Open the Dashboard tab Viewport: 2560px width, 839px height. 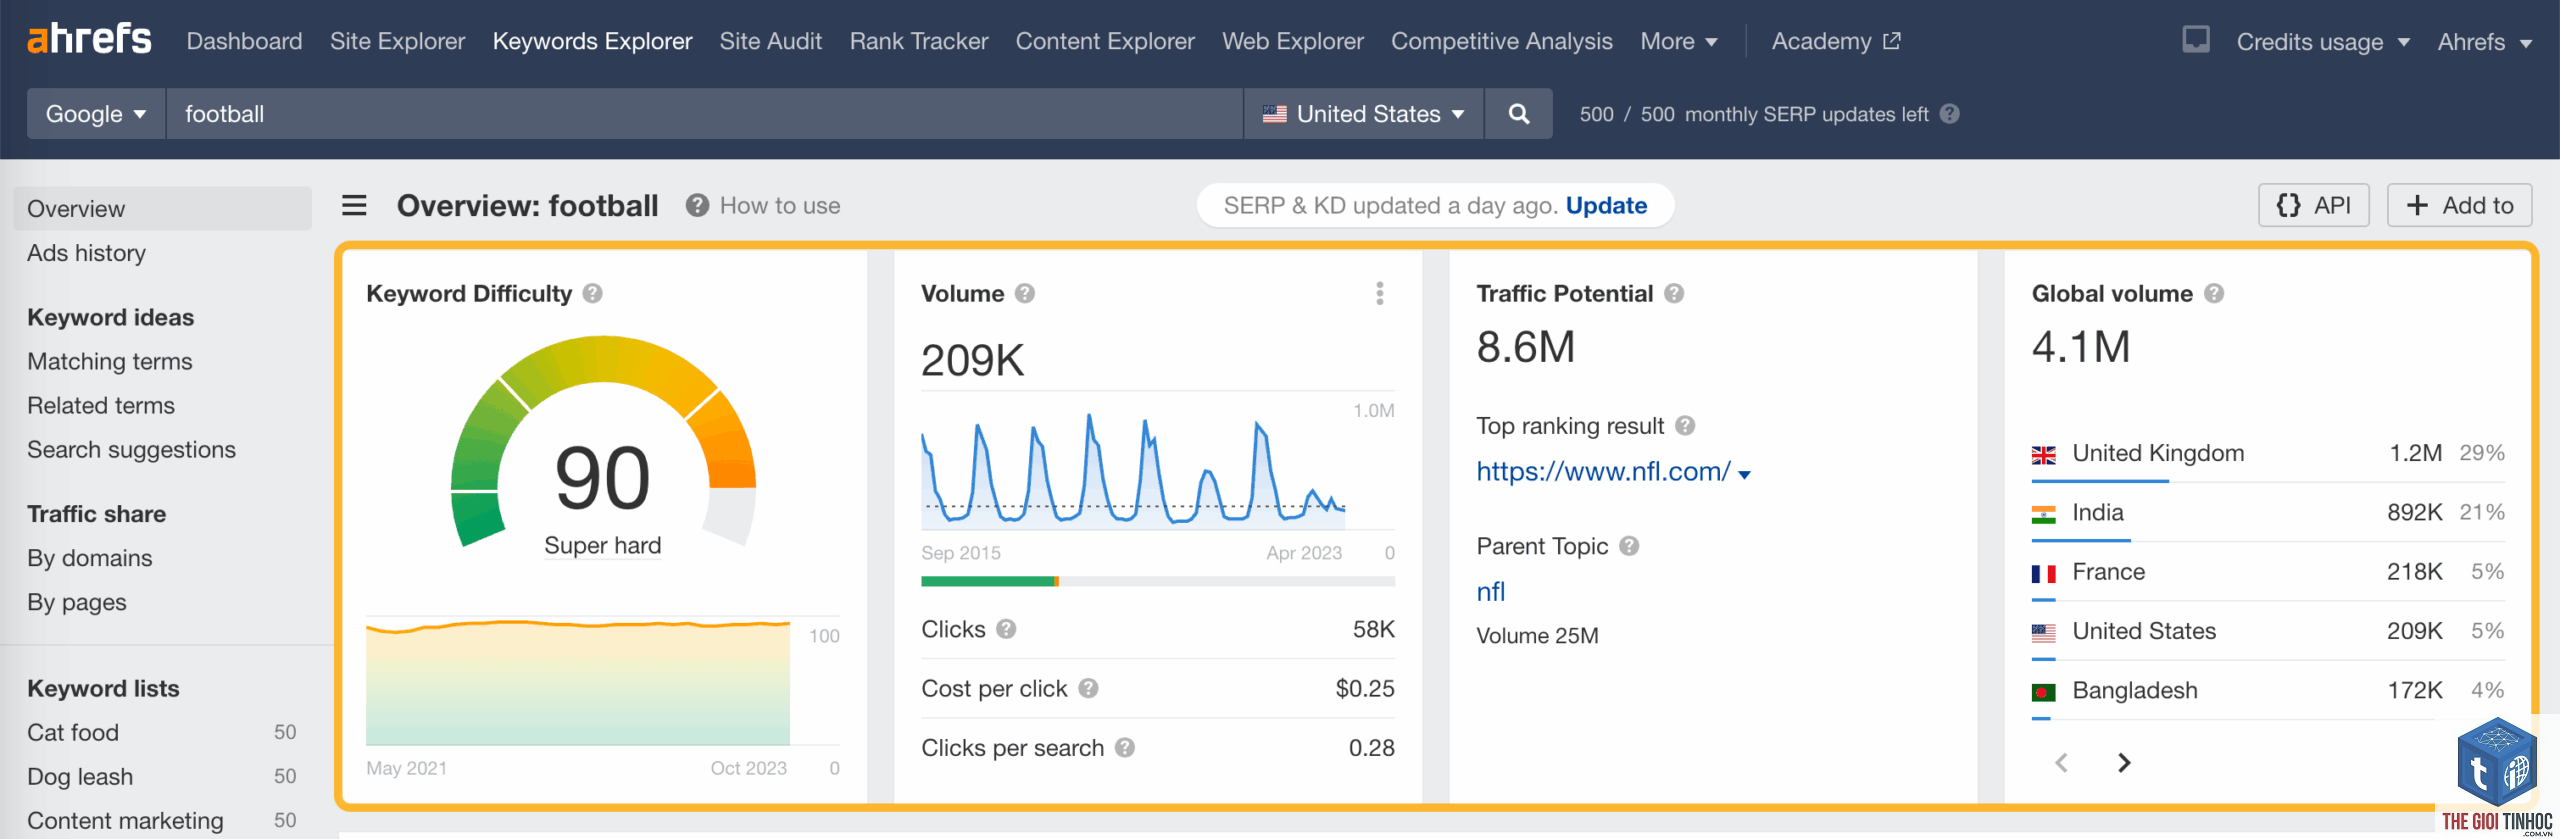(244, 41)
